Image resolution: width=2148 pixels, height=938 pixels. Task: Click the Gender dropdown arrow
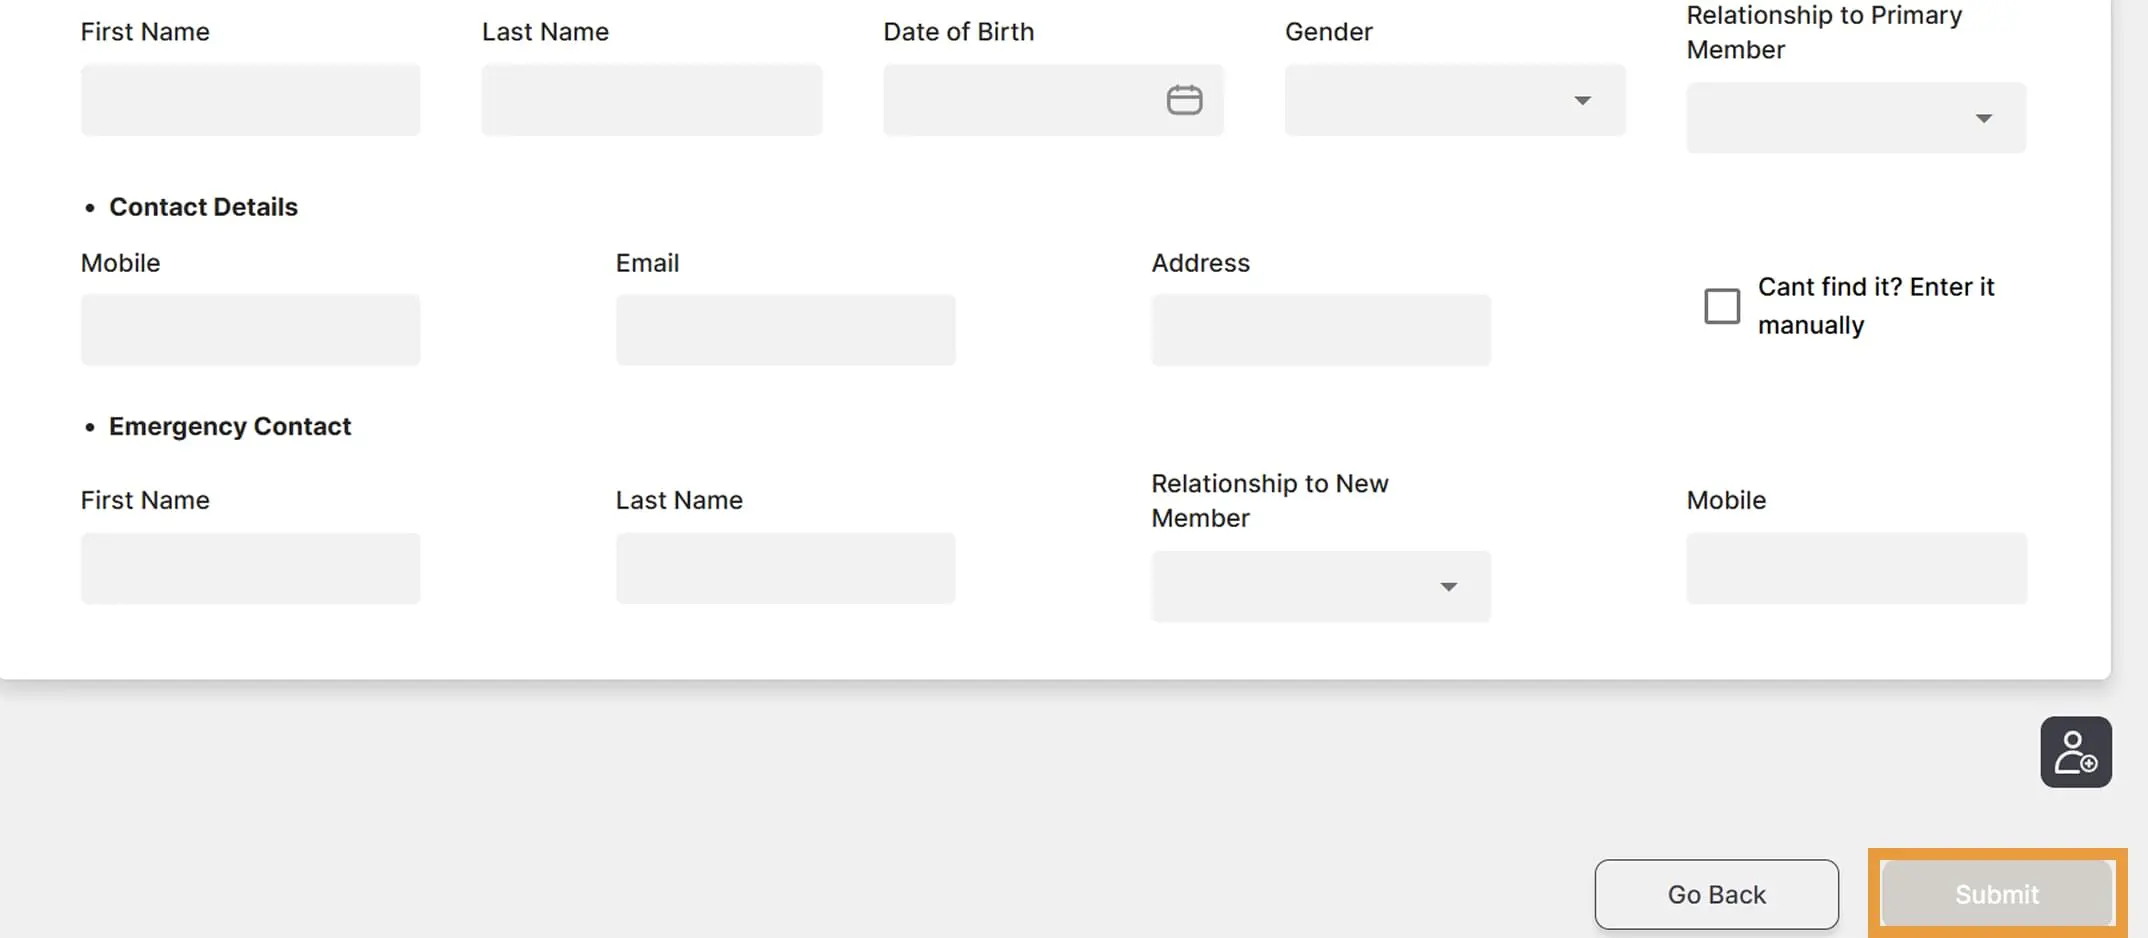coord(1582,100)
